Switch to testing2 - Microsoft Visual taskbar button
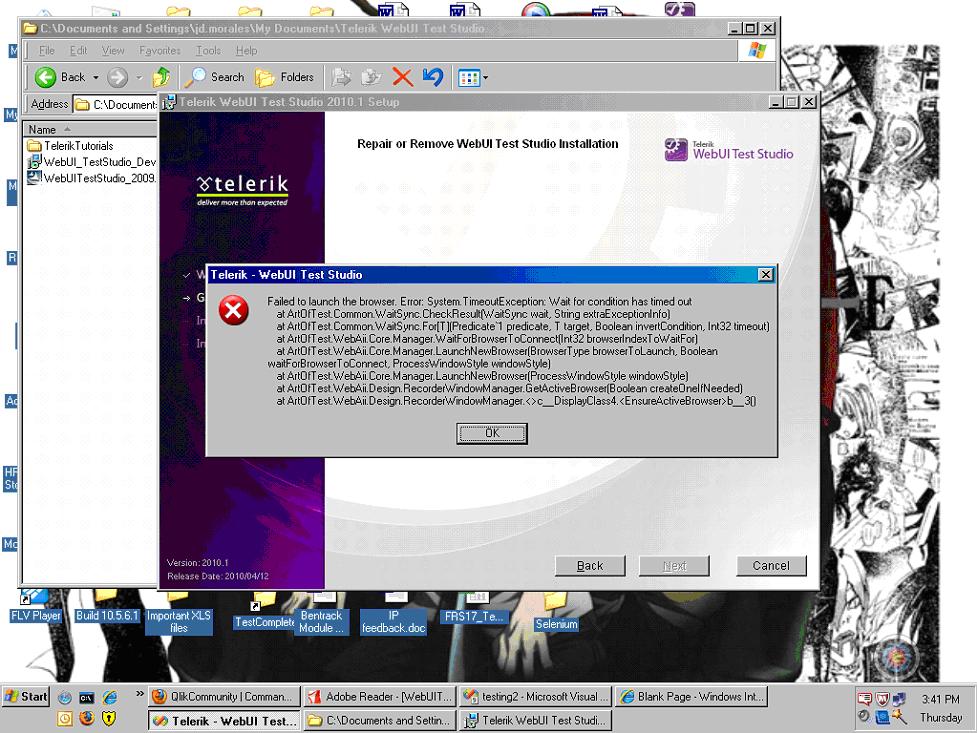Viewport: 977px width, 733px height. click(536, 697)
